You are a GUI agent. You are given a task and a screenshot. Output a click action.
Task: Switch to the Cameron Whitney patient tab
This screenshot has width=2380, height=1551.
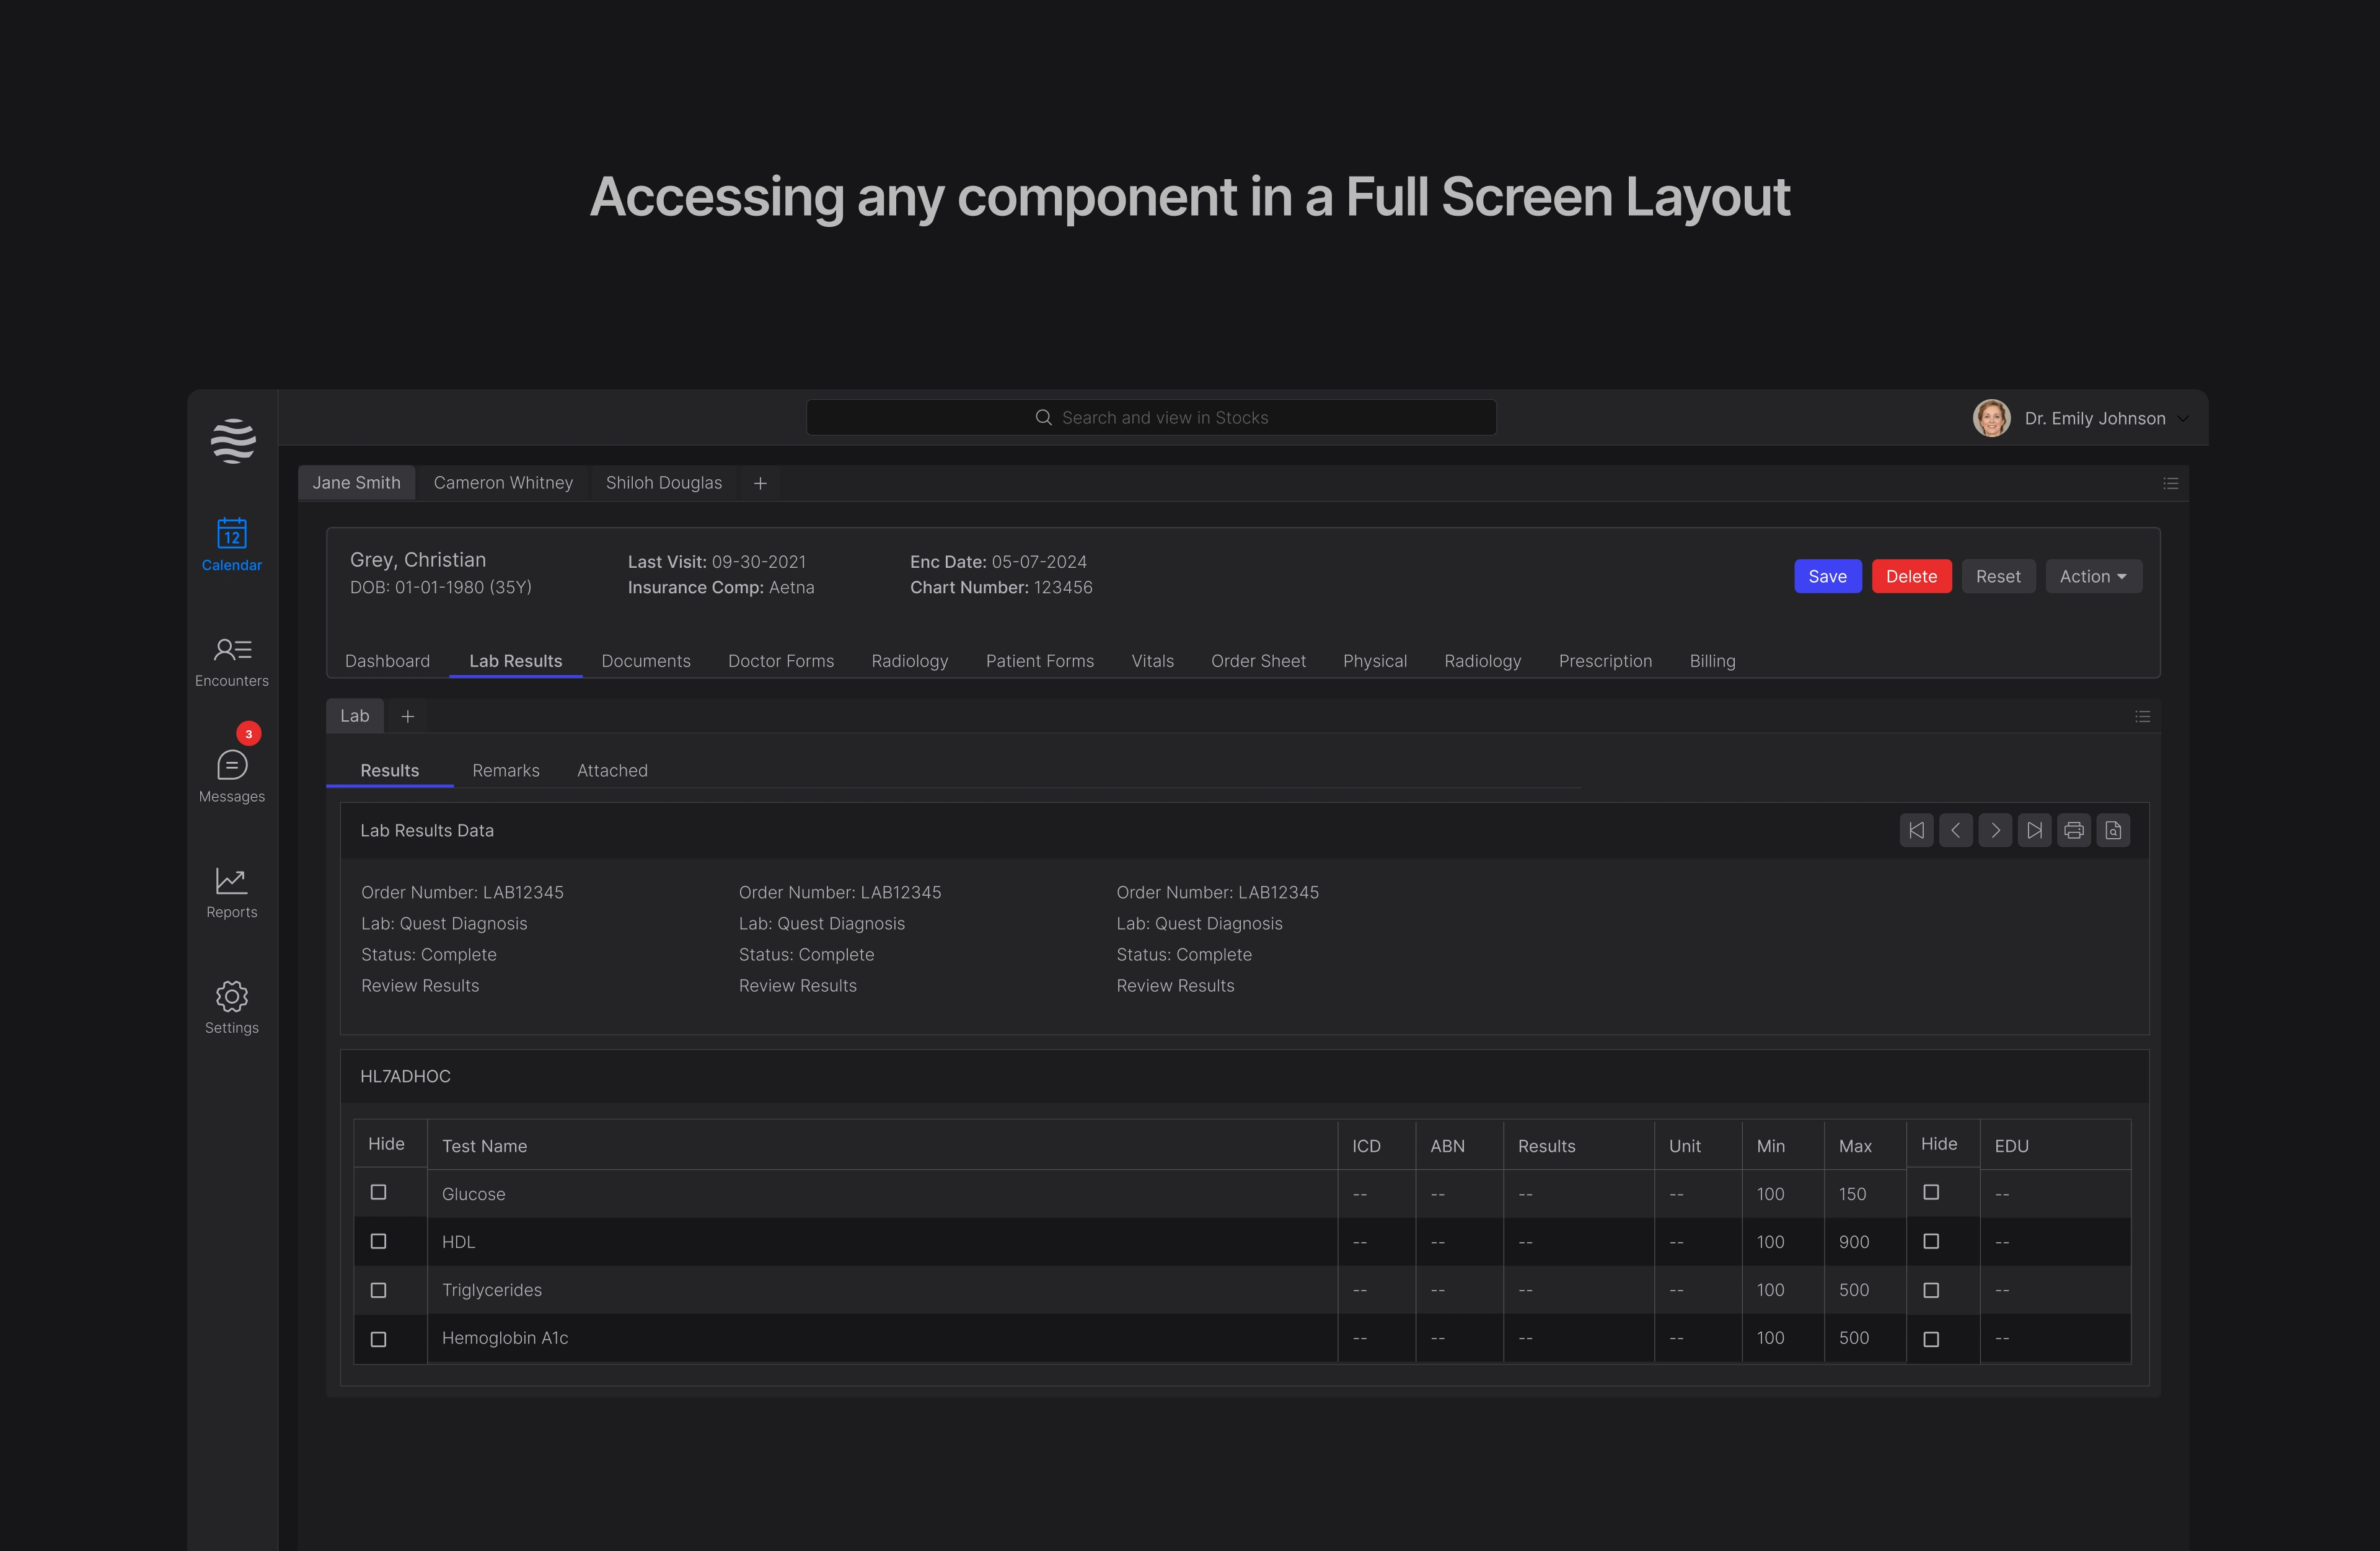click(503, 483)
